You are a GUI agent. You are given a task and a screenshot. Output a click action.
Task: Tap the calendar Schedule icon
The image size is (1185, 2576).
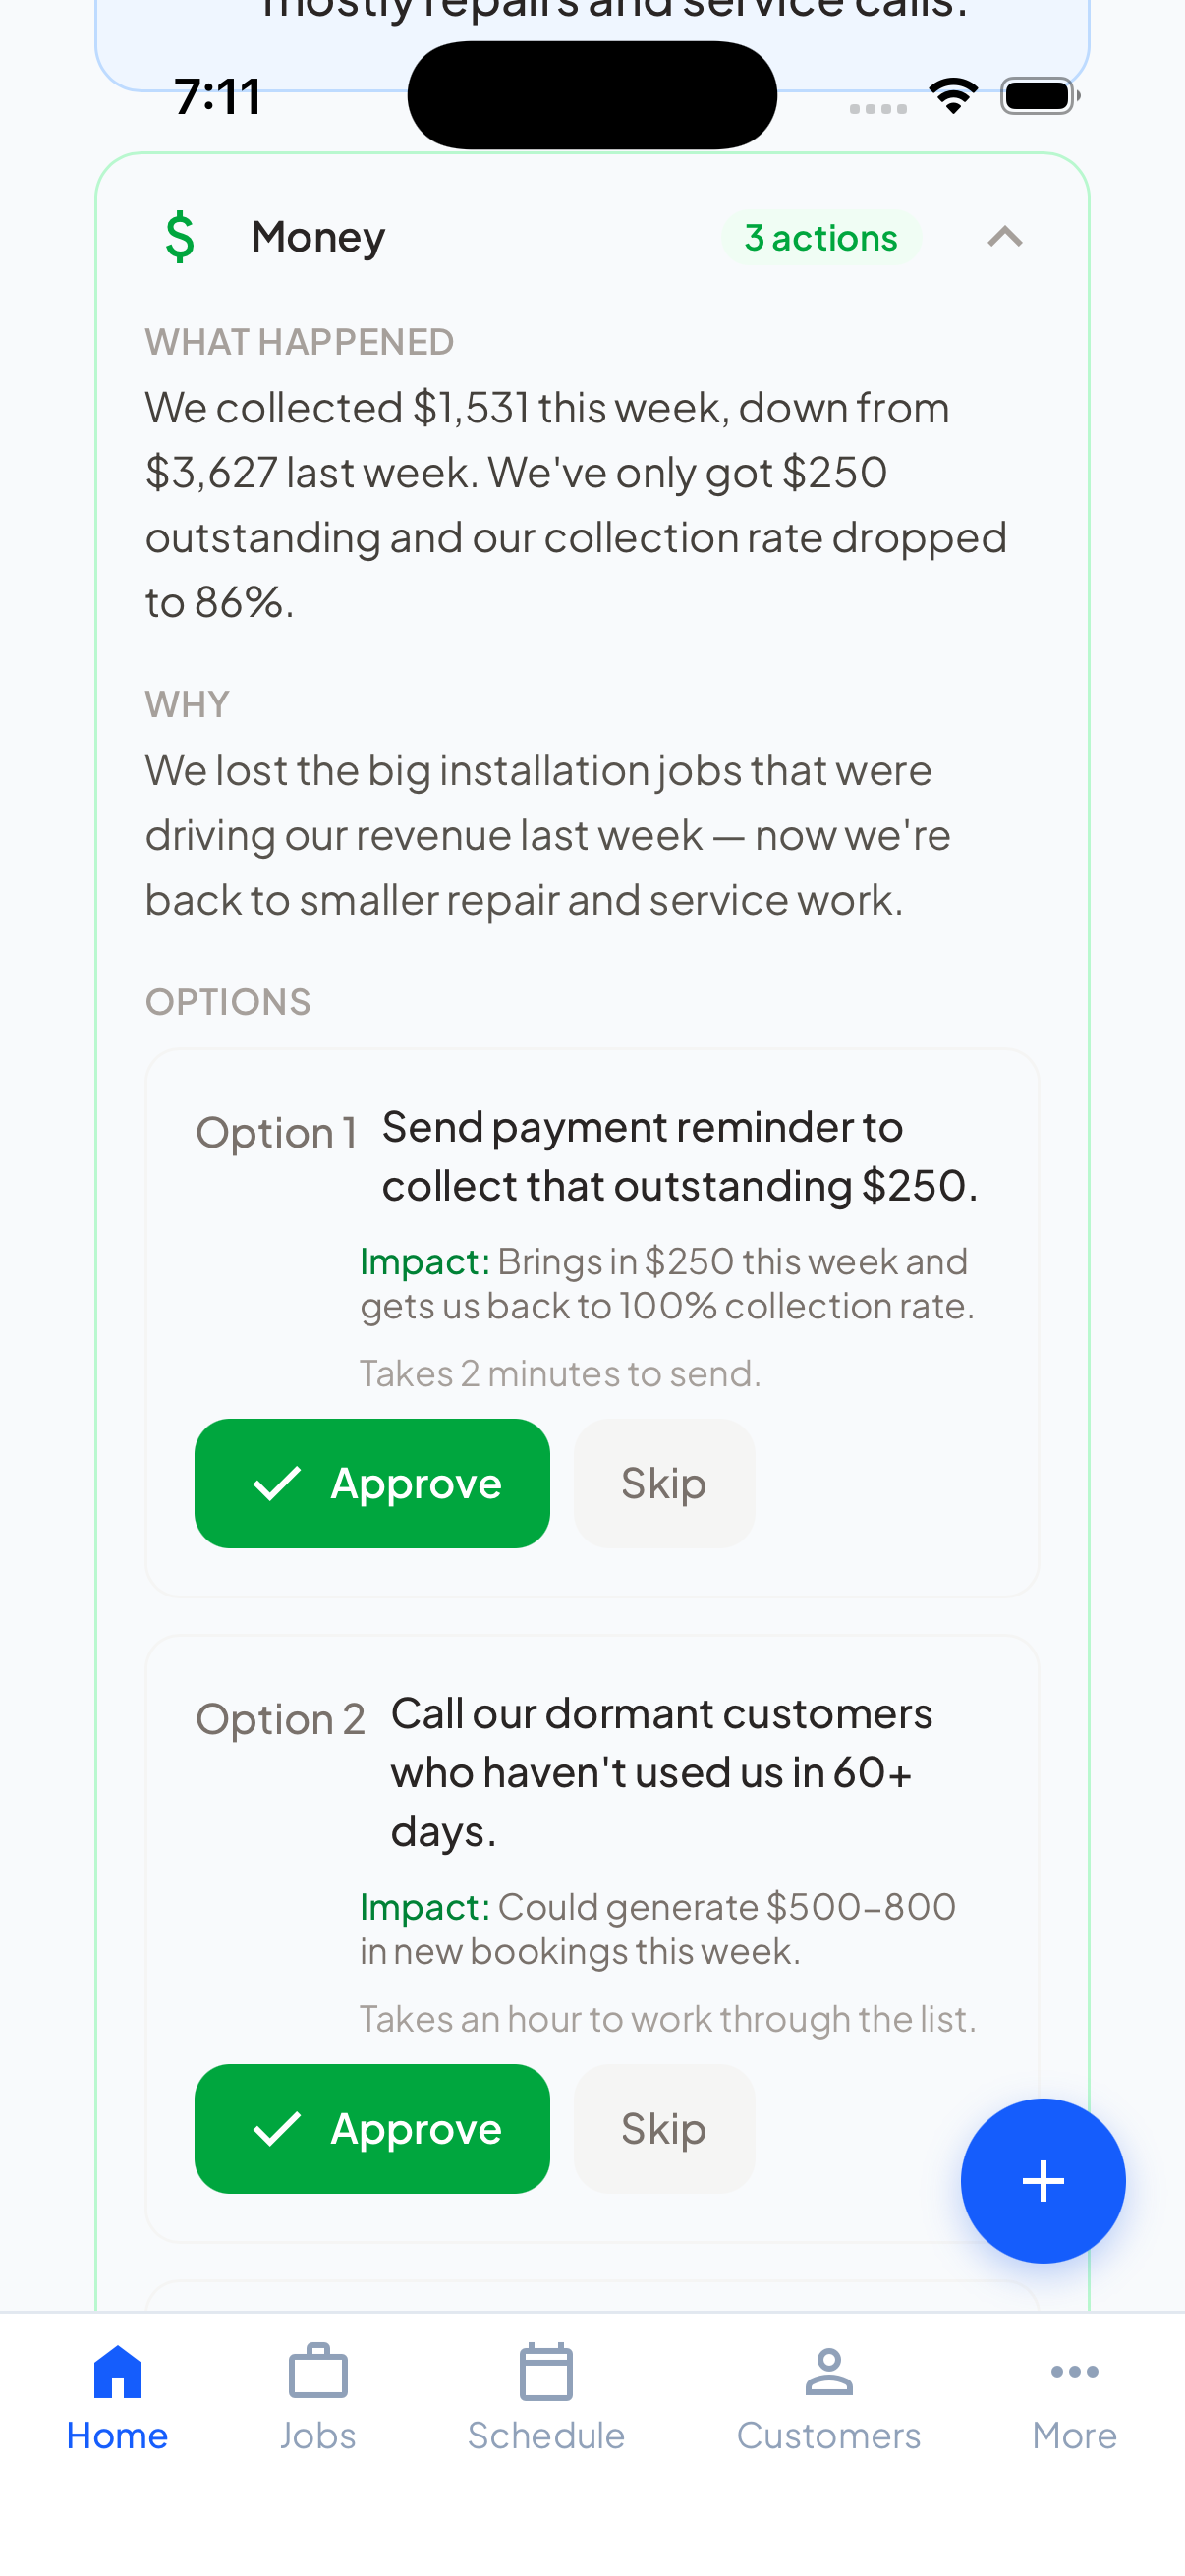[546, 2372]
